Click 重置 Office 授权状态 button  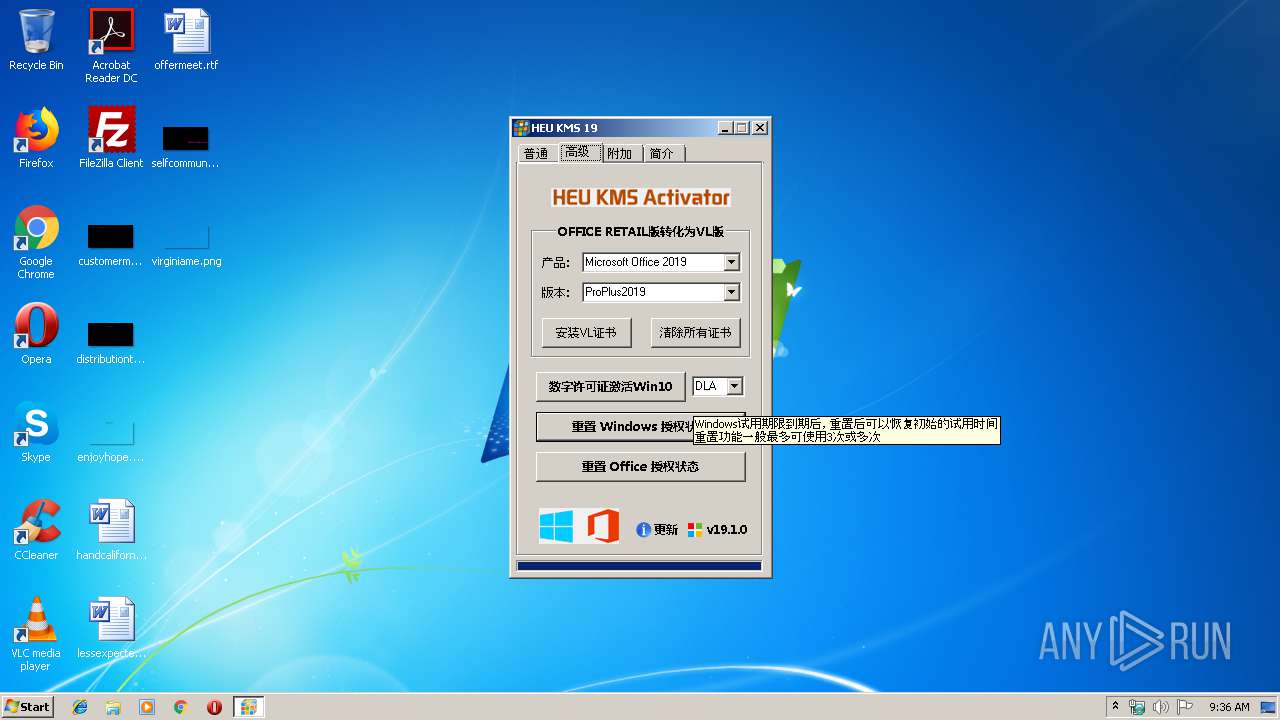point(640,466)
